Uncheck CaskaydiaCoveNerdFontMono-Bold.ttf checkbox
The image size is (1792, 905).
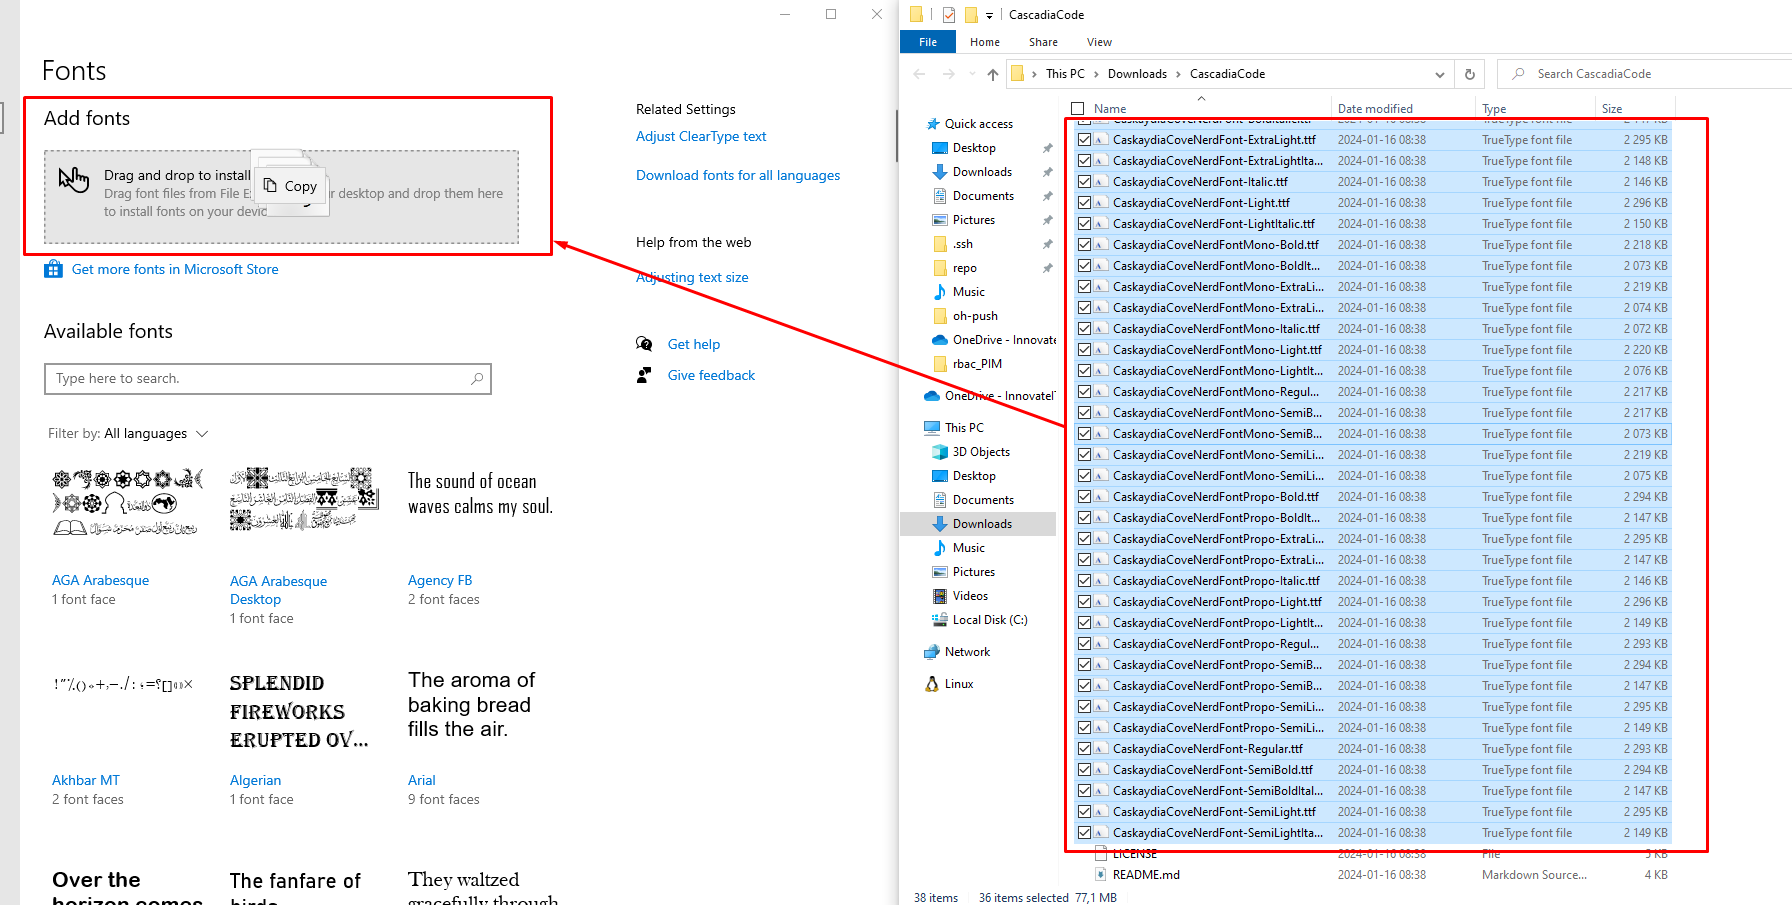click(x=1084, y=245)
